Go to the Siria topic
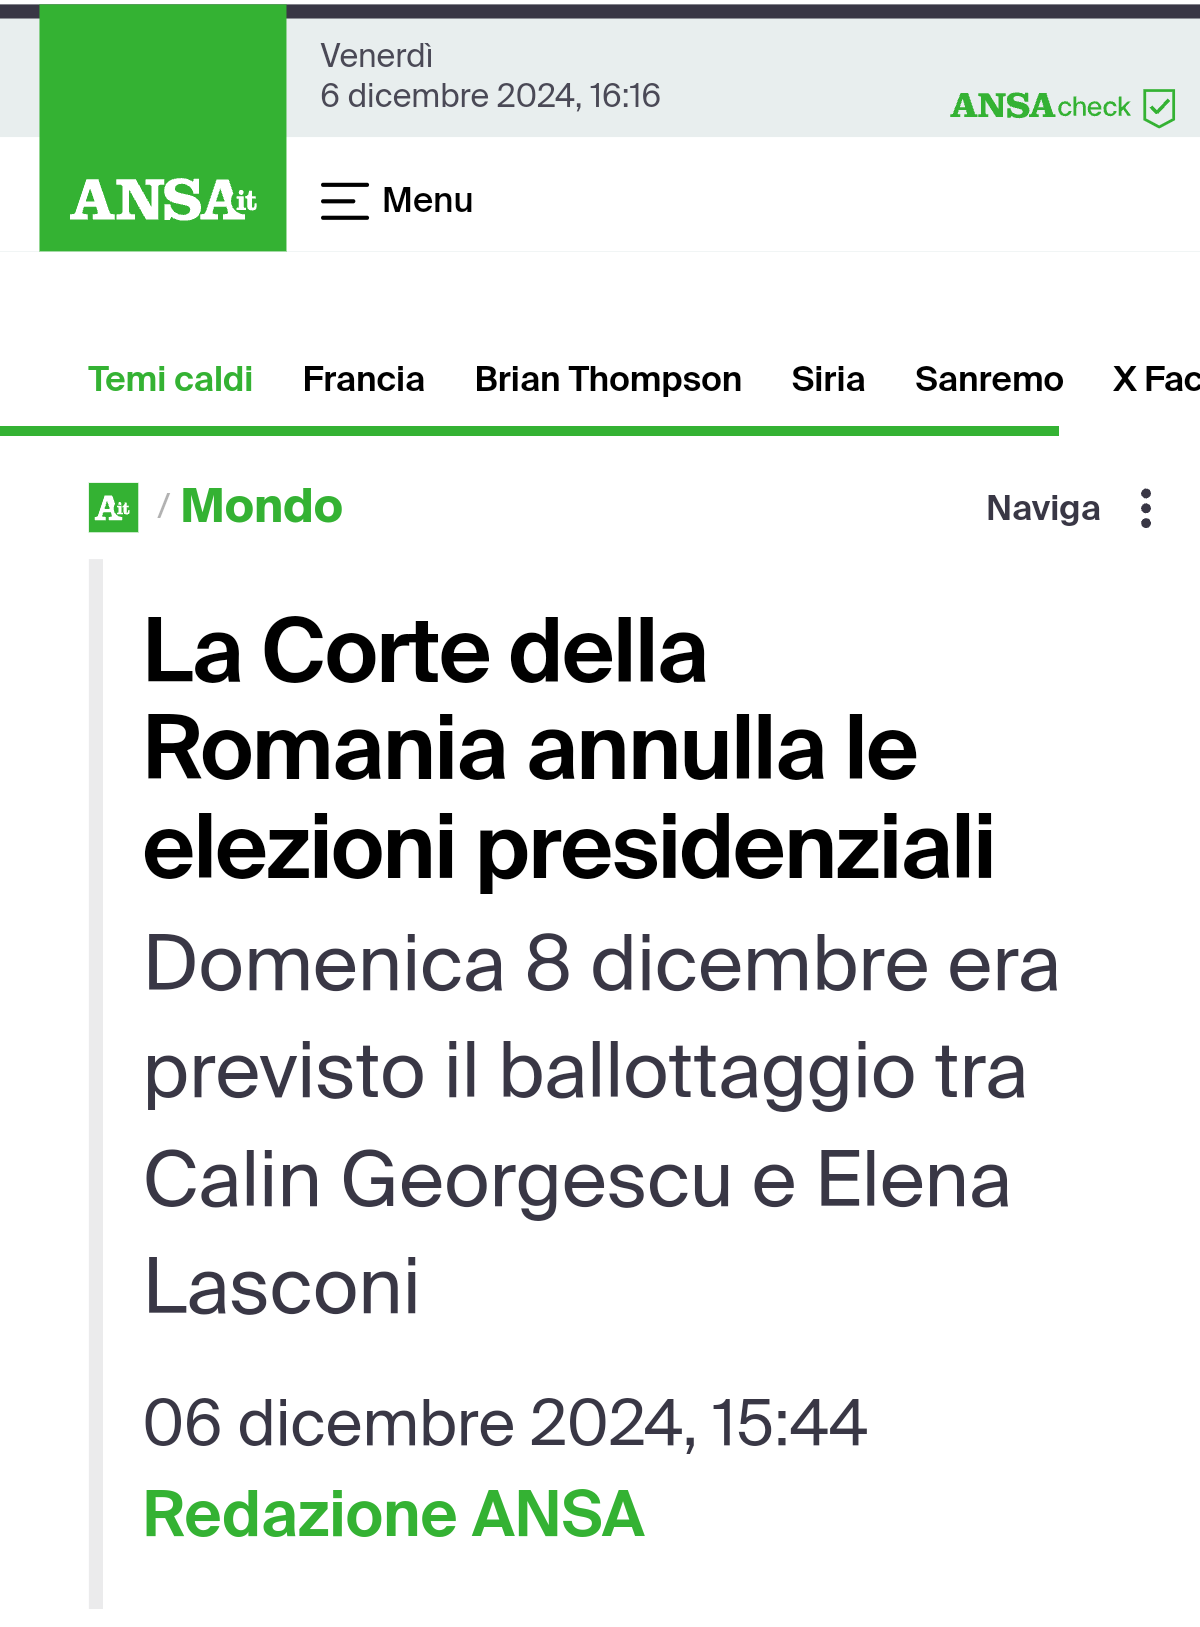The width and height of the screenshot is (1200, 1627). (x=828, y=380)
